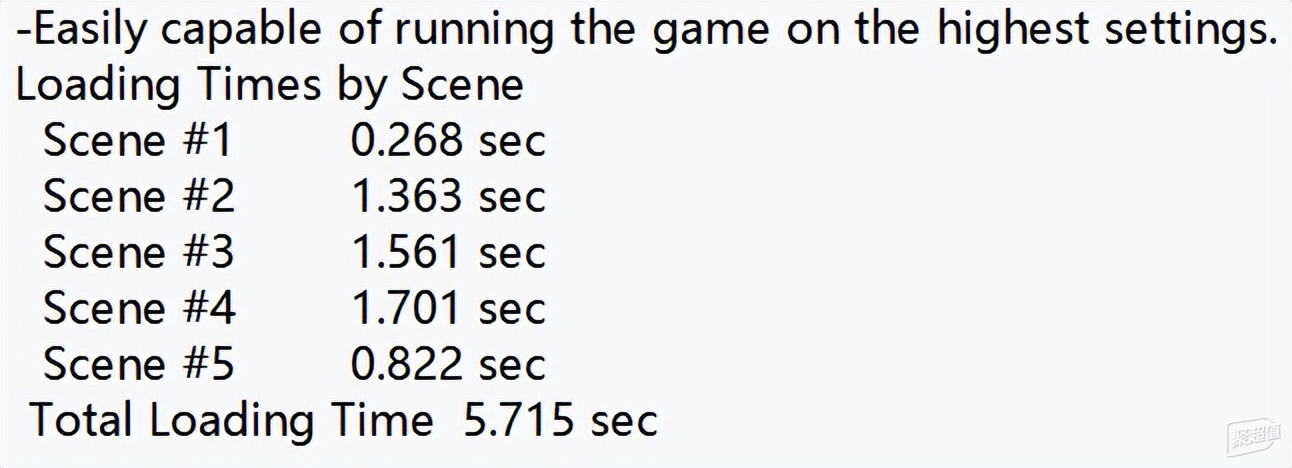The image size is (1292, 468).
Task: Click the watermark logo in the corner
Action: (1254, 436)
